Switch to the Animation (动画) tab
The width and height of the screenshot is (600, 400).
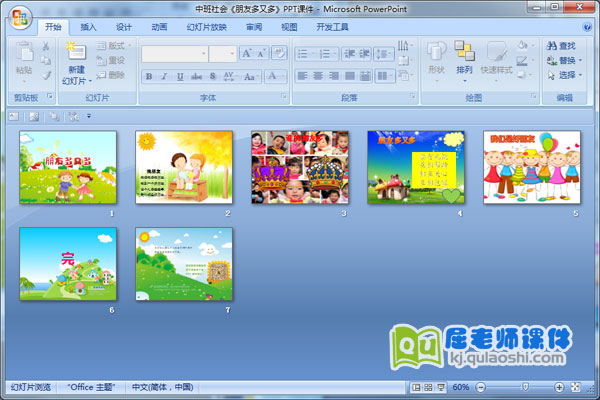pos(159,27)
